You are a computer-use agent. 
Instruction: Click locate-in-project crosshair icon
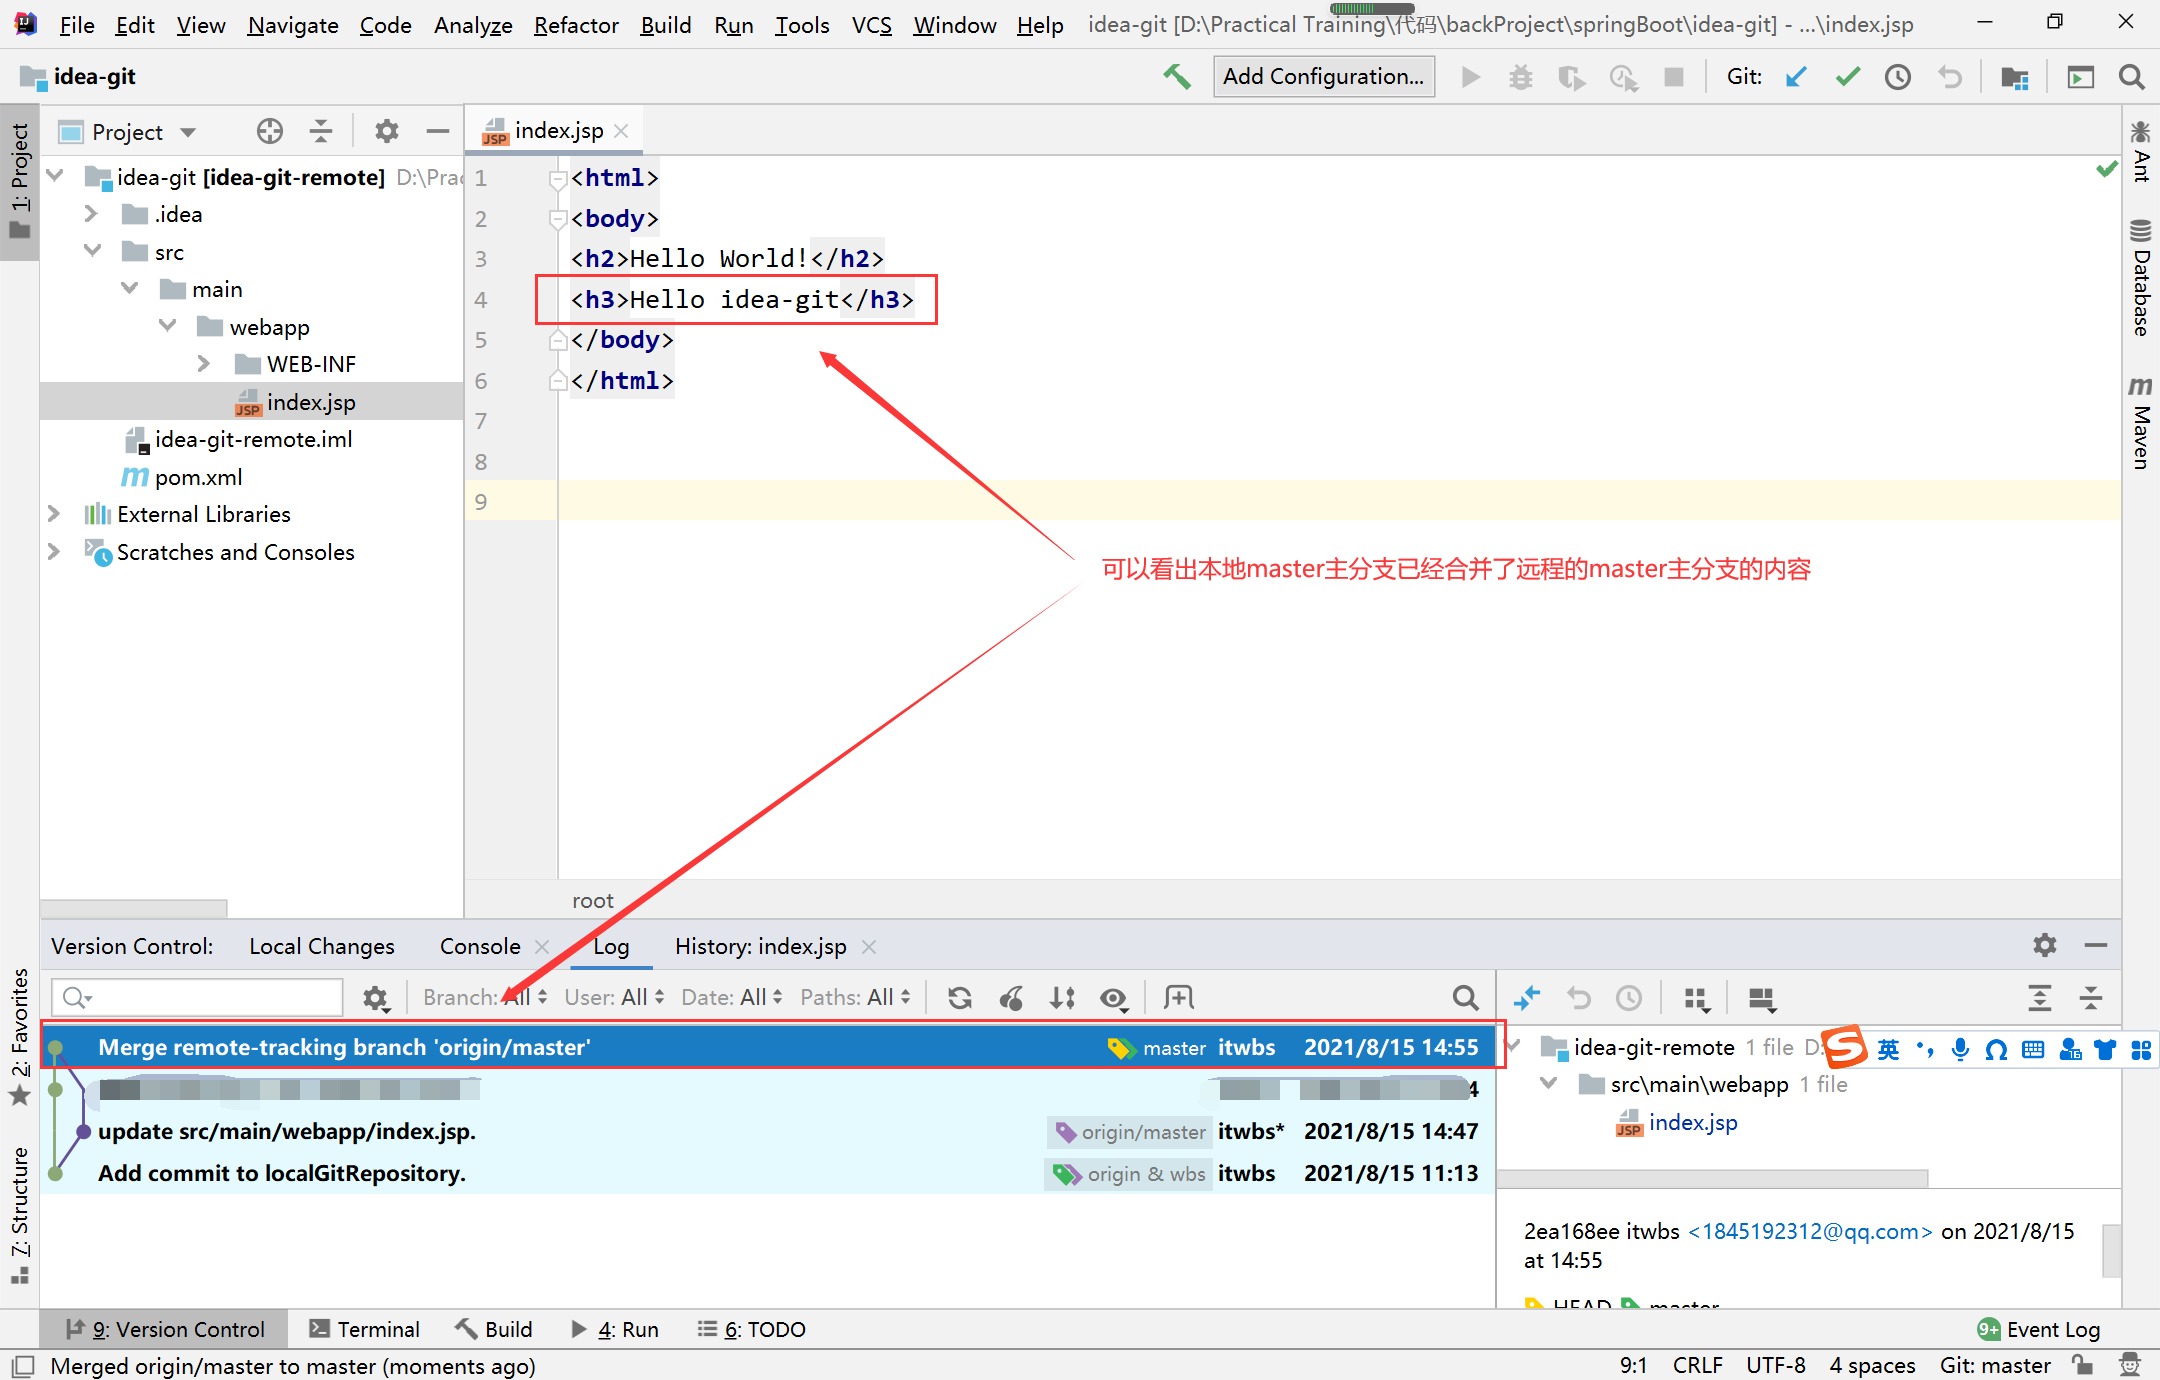[x=269, y=131]
